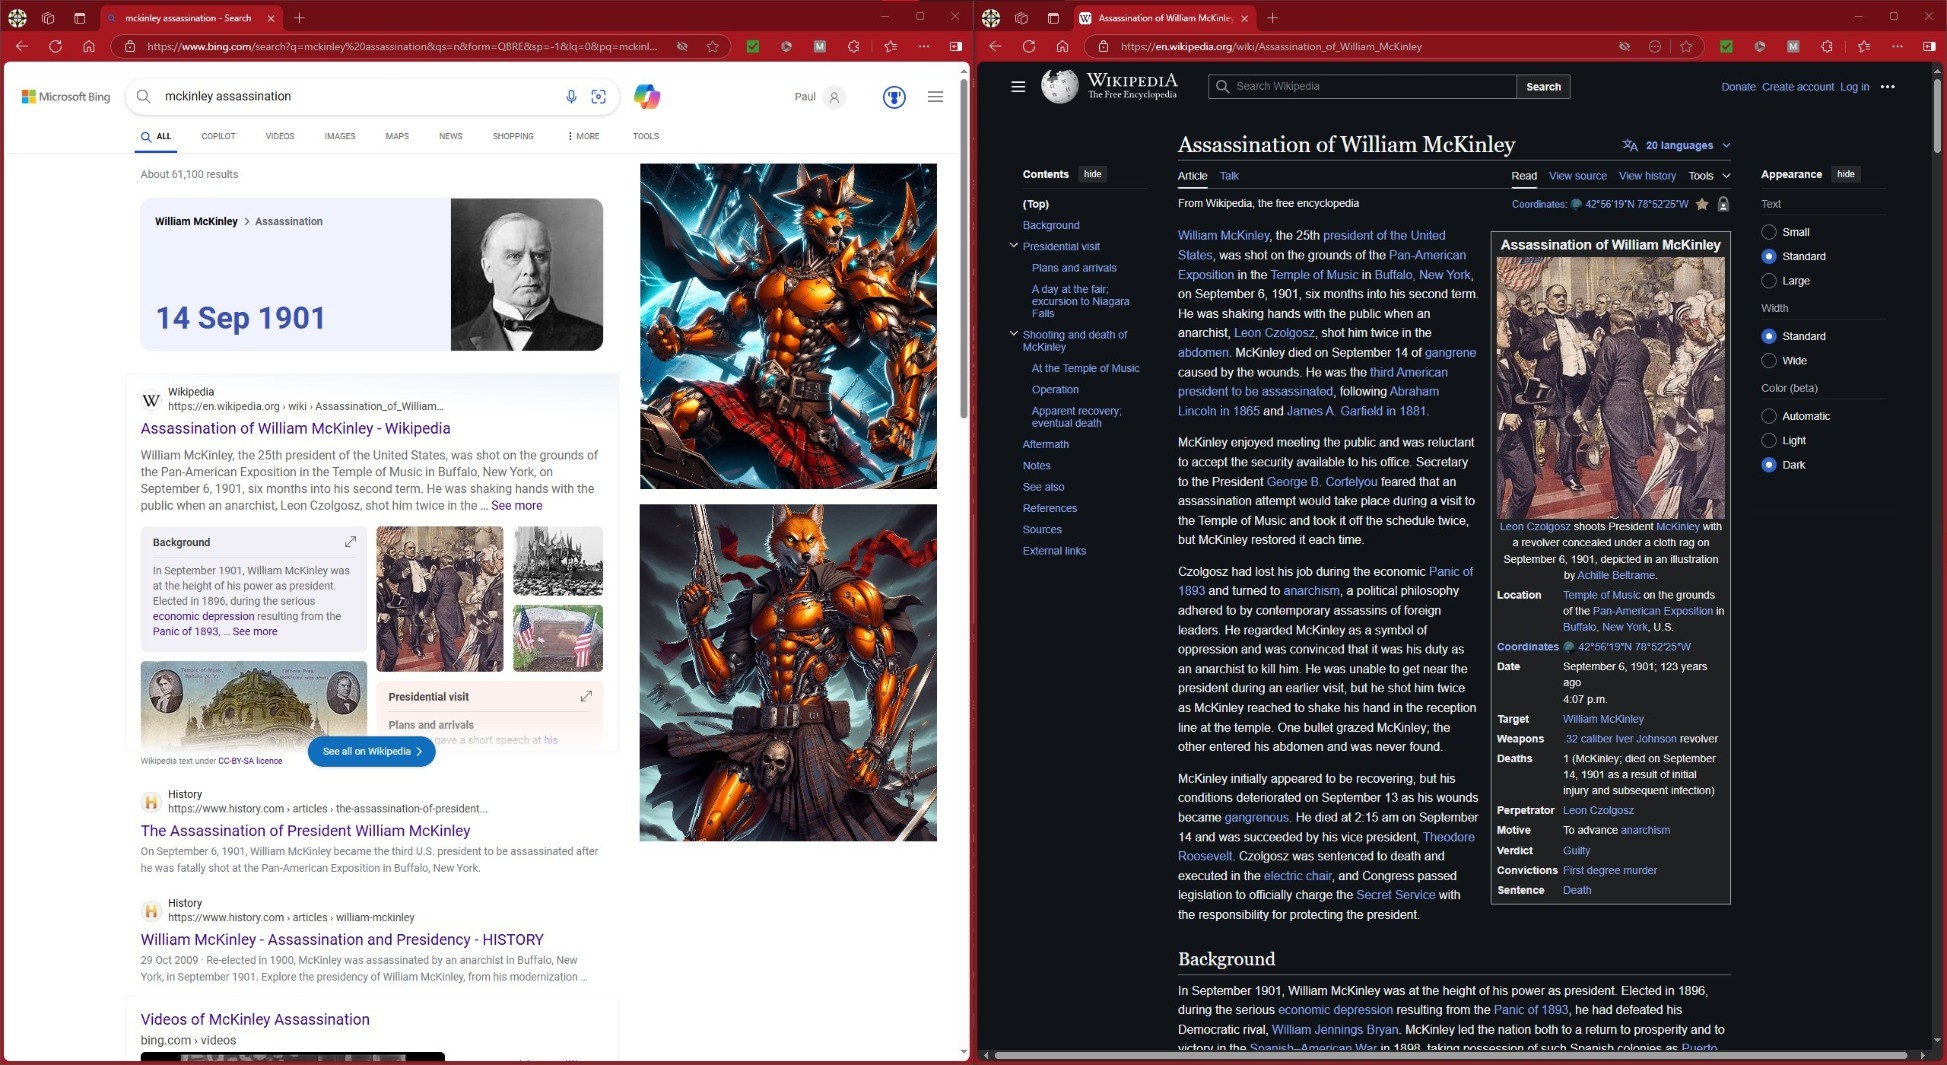Viewport: 1947px width, 1065px height.
Task: Open Wikipedia View history tab
Action: coord(1647,176)
